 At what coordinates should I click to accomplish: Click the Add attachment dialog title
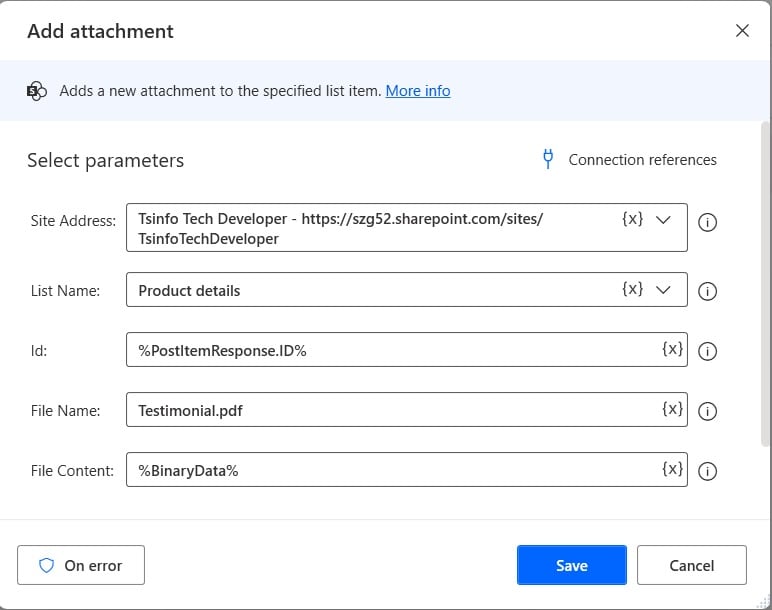[100, 31]
